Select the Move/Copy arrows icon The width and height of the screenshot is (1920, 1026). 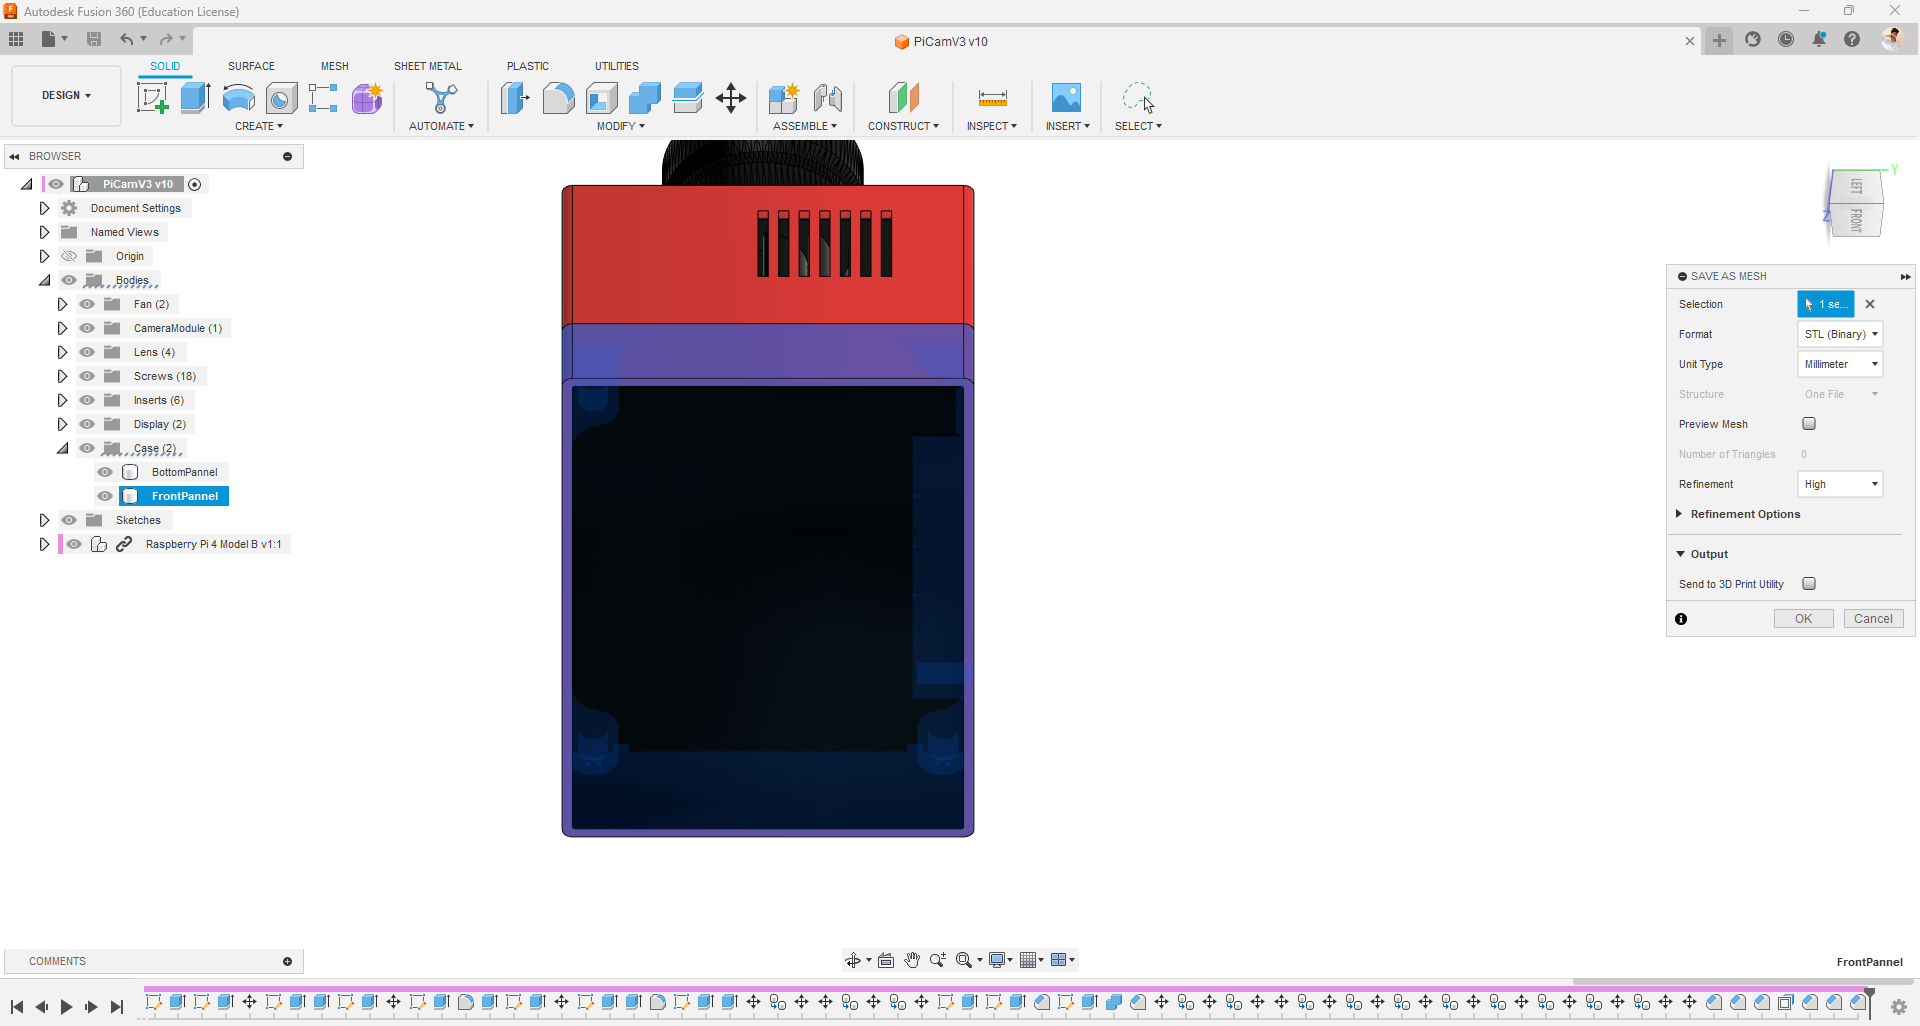[x=731, y=98]
